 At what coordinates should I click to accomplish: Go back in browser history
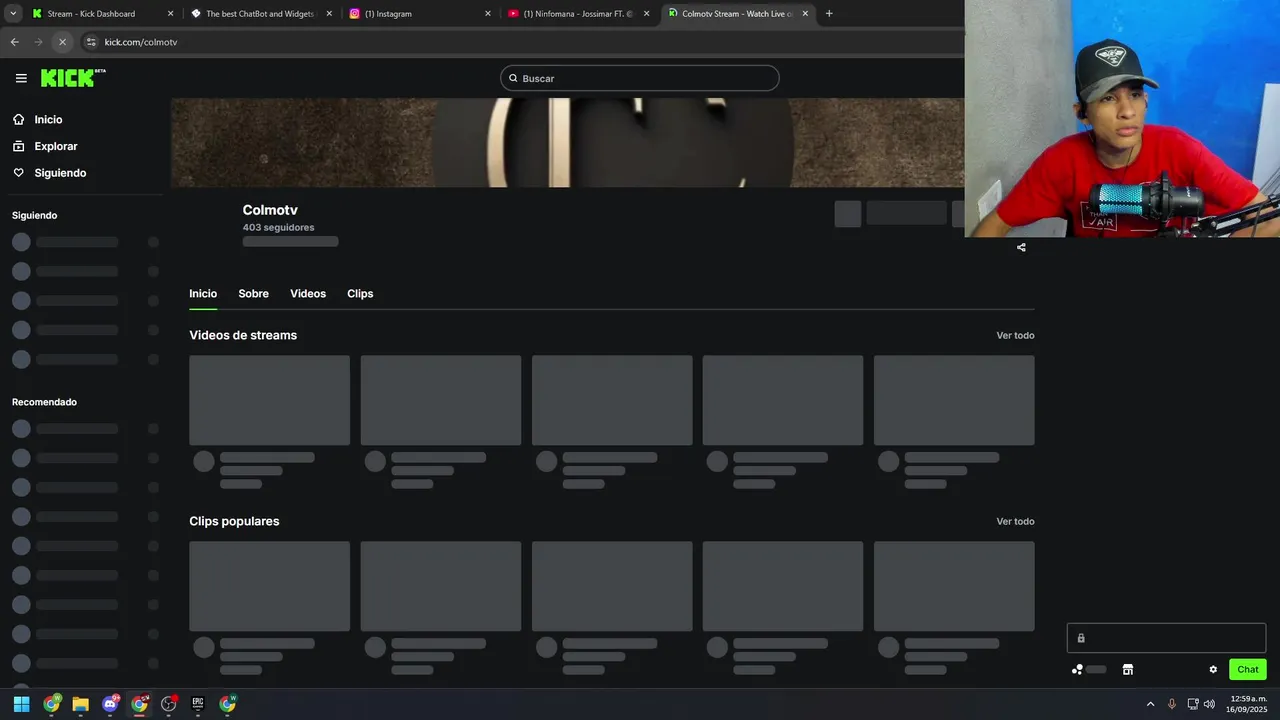(x=14, y=42)
